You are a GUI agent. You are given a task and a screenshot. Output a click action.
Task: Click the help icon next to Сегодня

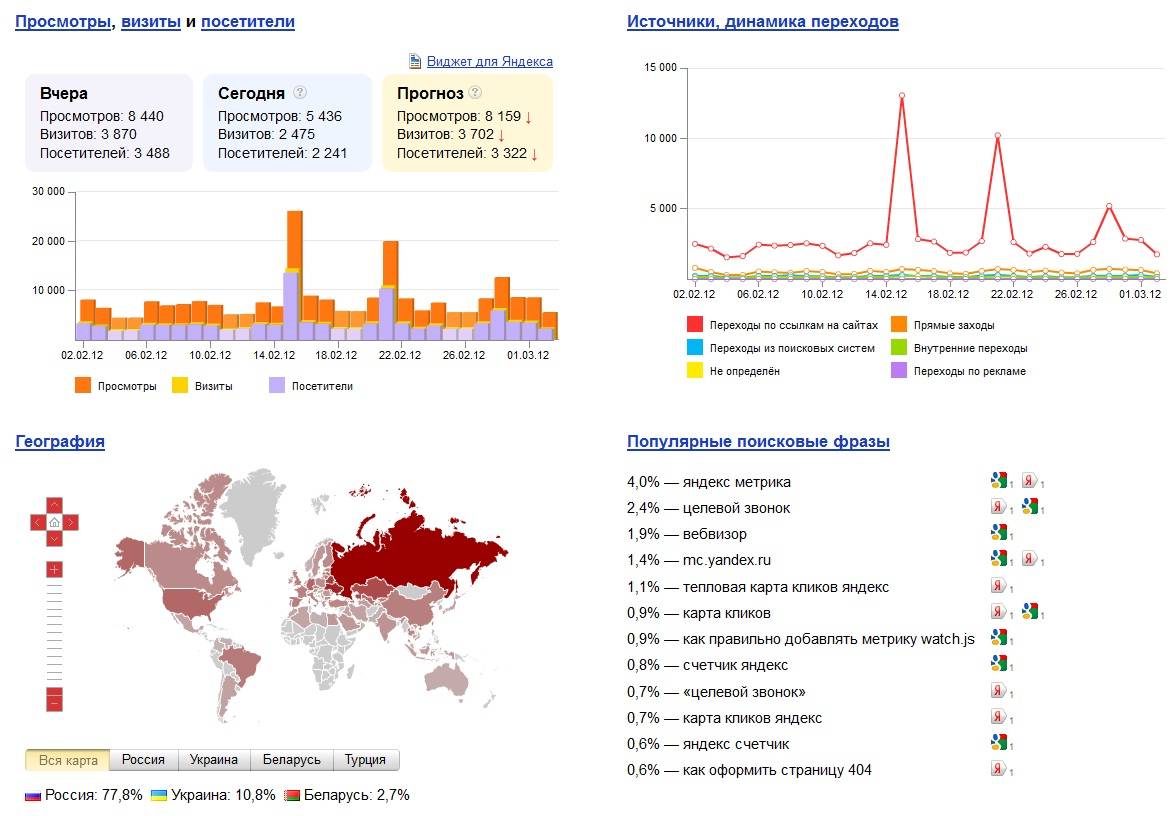(x=300, y=92)
